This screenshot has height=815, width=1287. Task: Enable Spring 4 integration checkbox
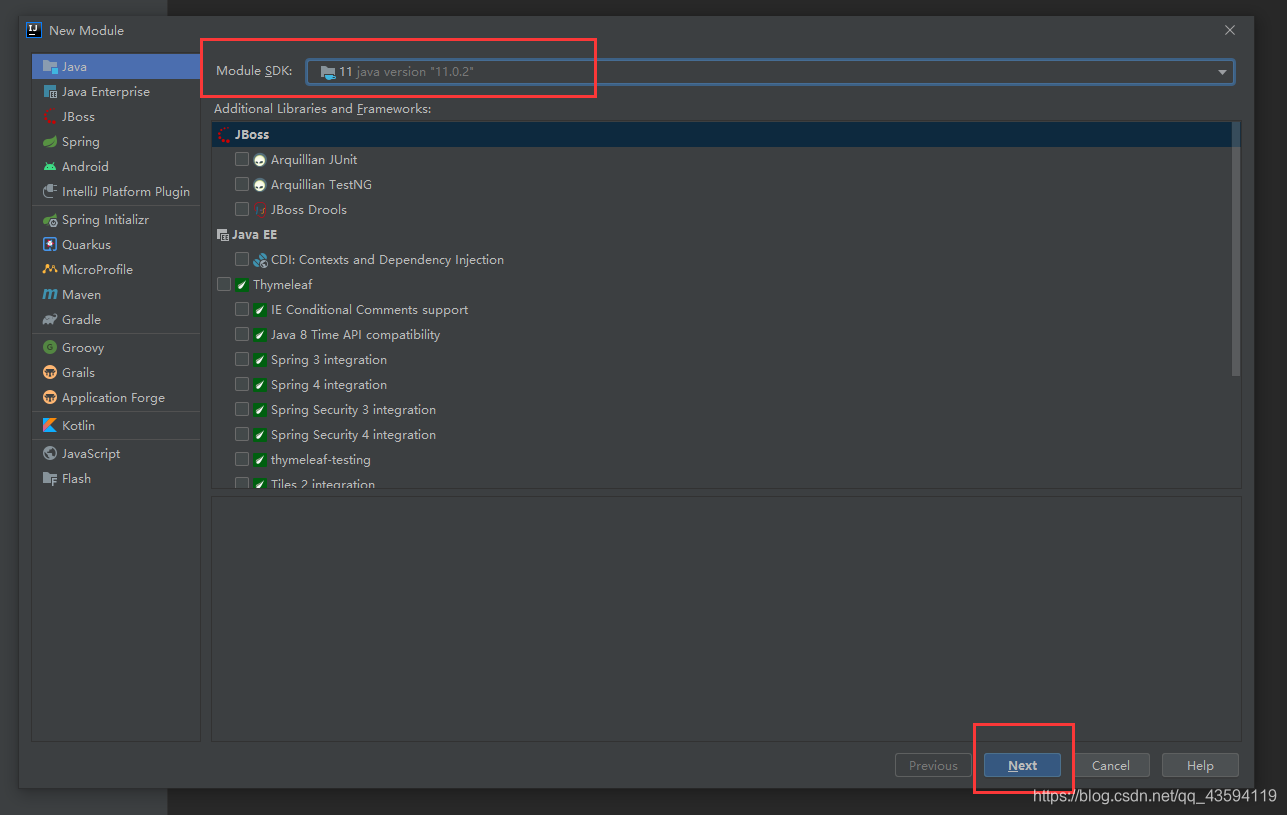pyautogui.click(x=242, y=385)
